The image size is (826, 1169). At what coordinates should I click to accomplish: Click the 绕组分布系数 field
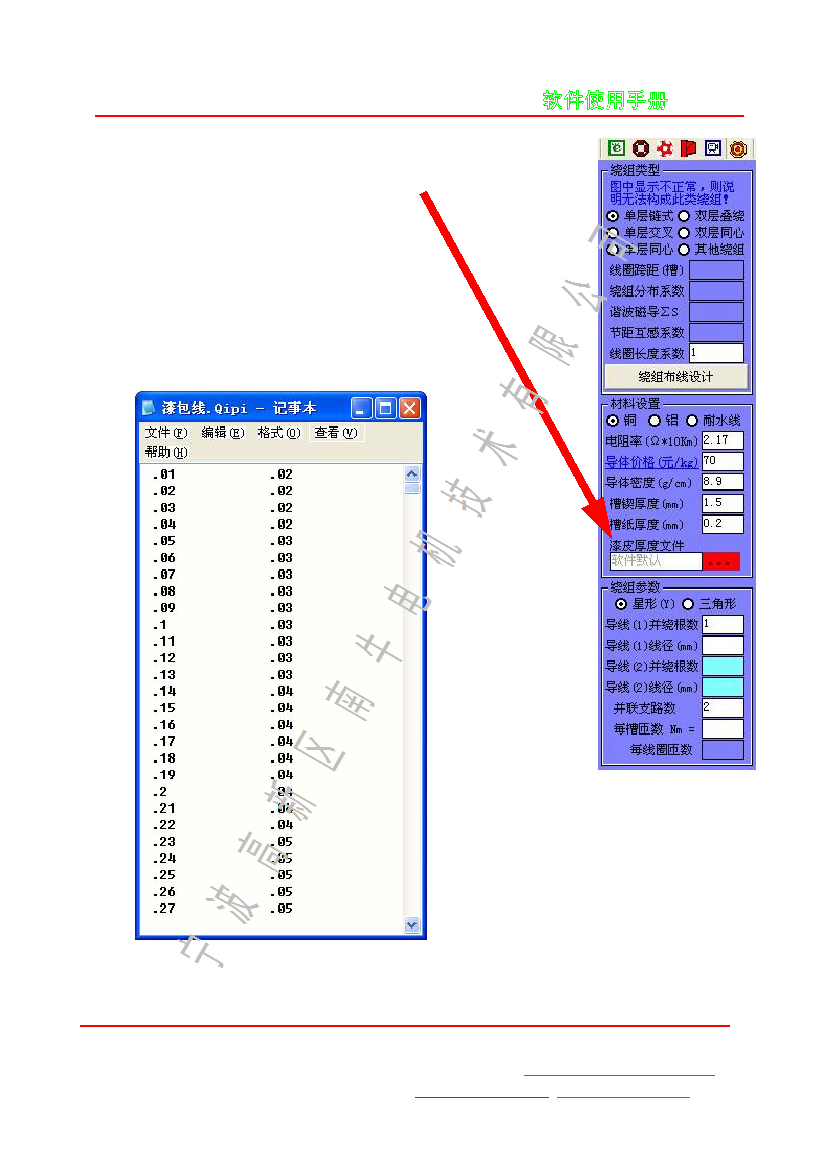coord(716,291)
